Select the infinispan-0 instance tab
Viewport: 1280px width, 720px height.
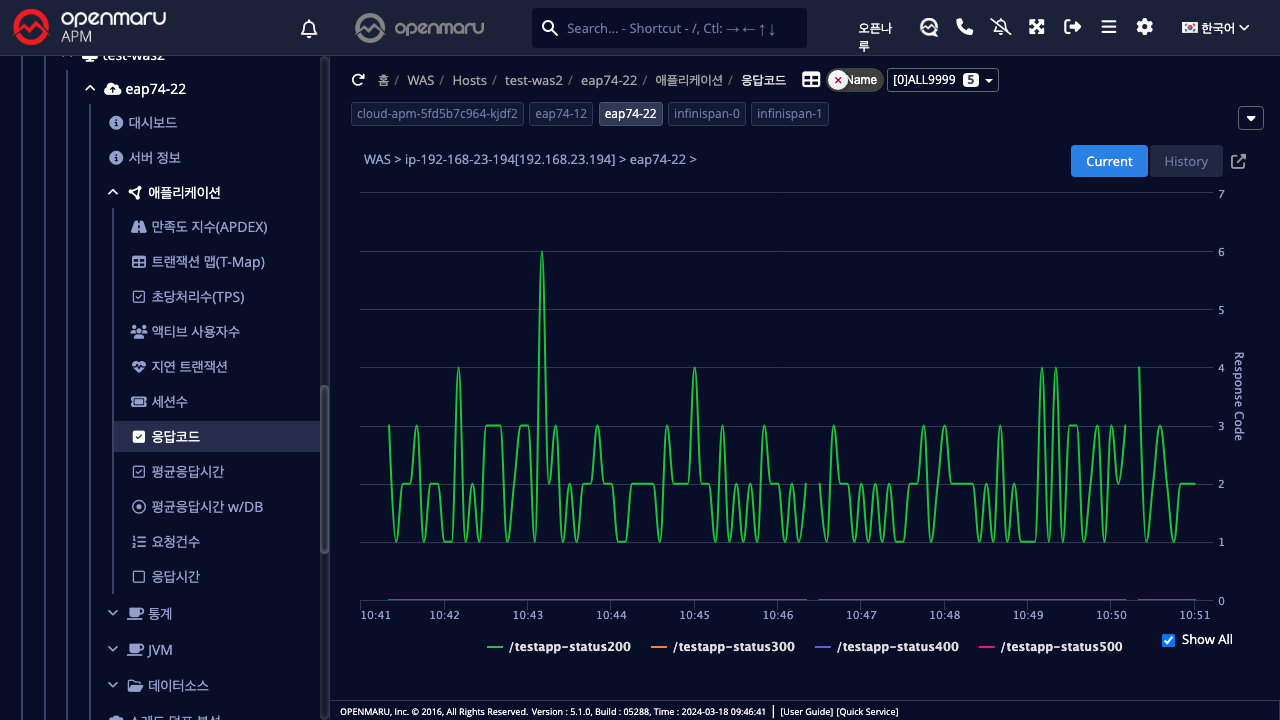(706, 114)
